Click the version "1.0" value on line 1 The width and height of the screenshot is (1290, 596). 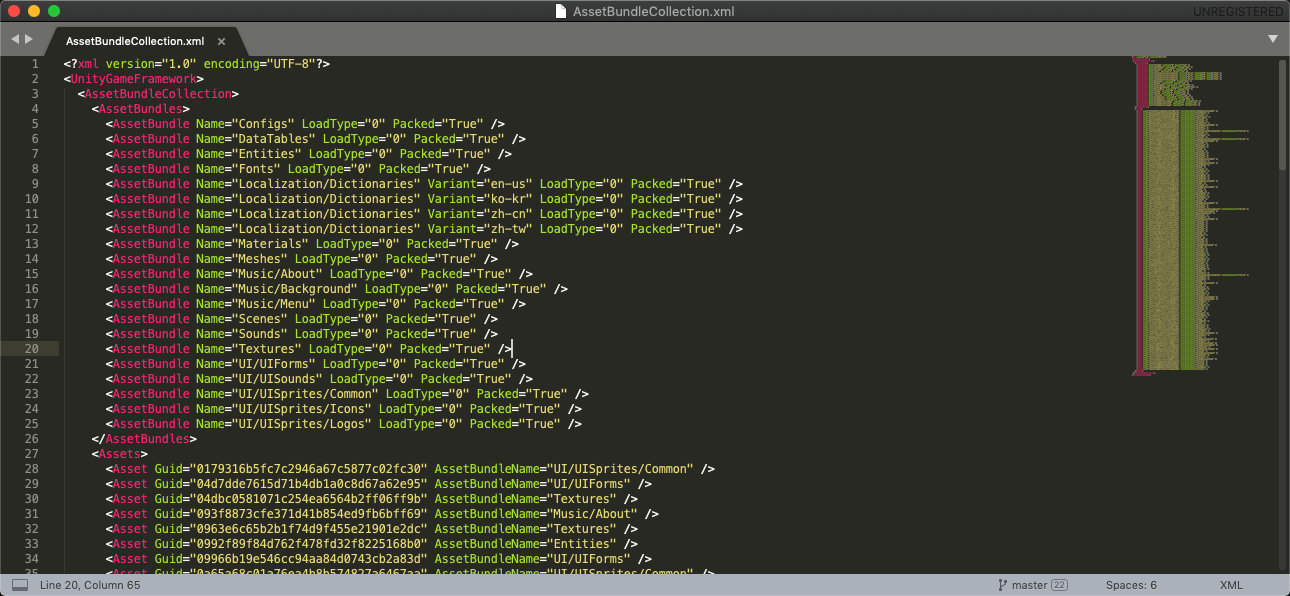(178, 64)
